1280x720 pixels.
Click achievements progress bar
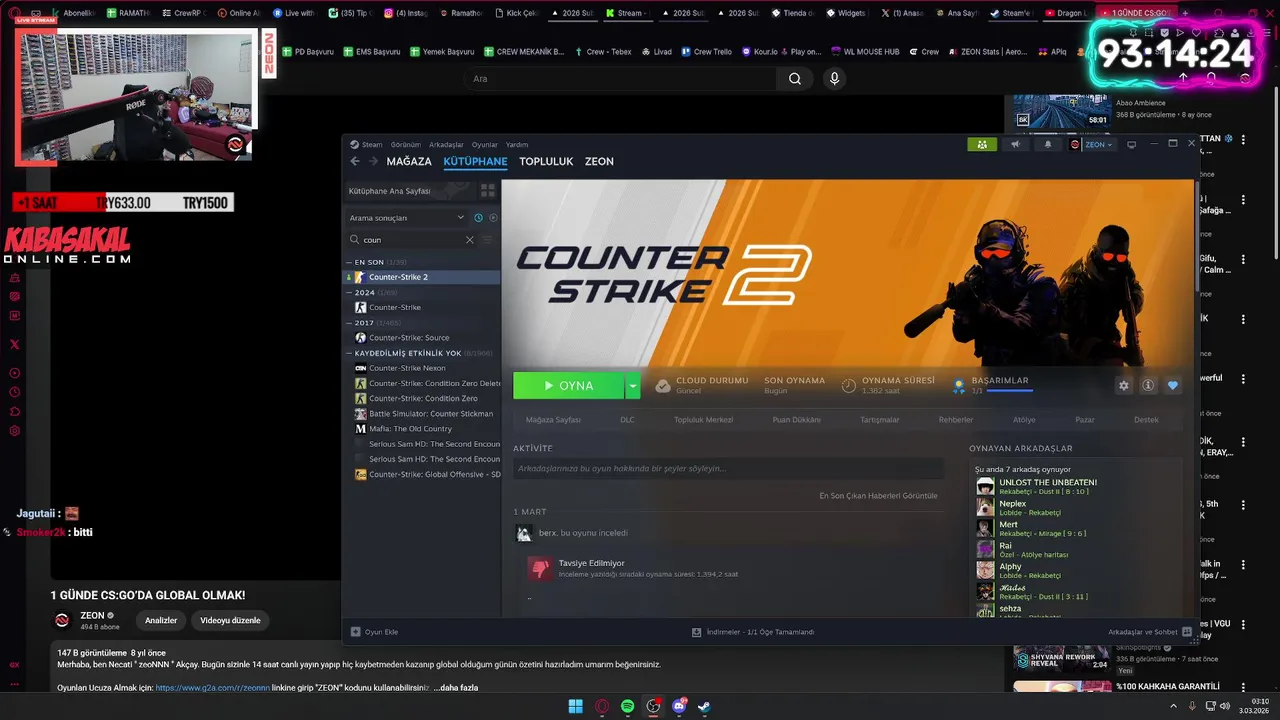coord(1008,391)
